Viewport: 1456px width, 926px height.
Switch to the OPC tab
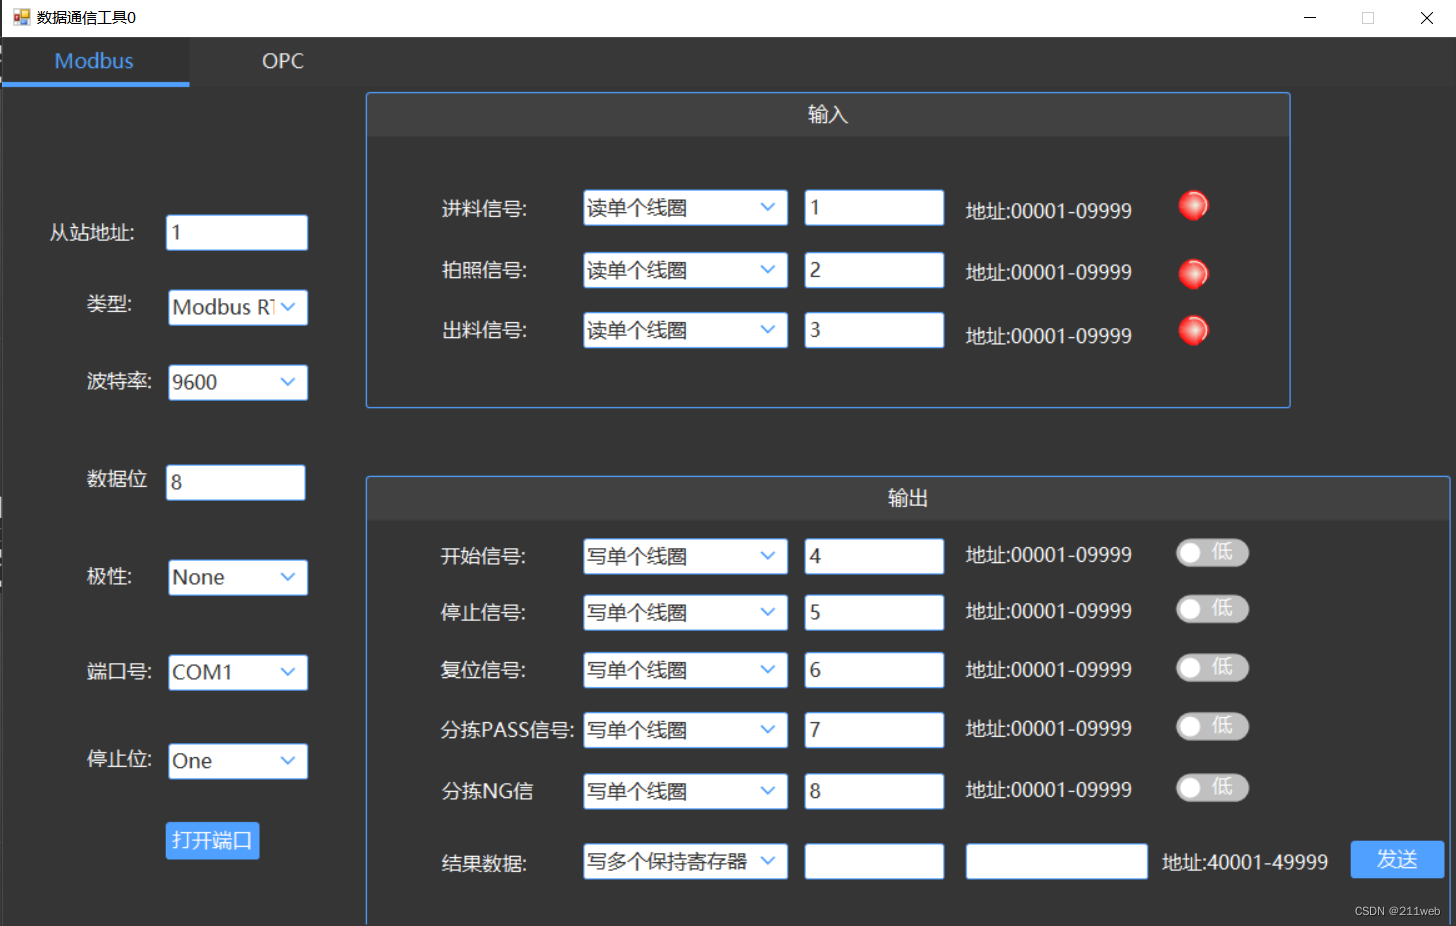(282, 61)
